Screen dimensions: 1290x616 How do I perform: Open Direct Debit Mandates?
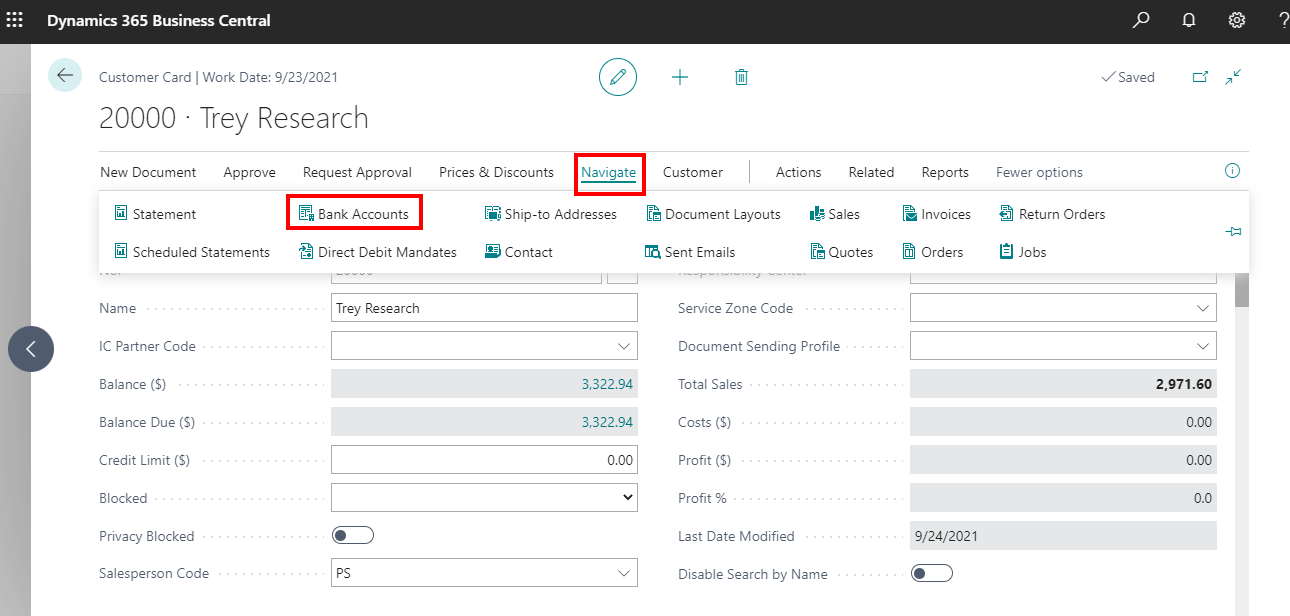pos(378,252)
